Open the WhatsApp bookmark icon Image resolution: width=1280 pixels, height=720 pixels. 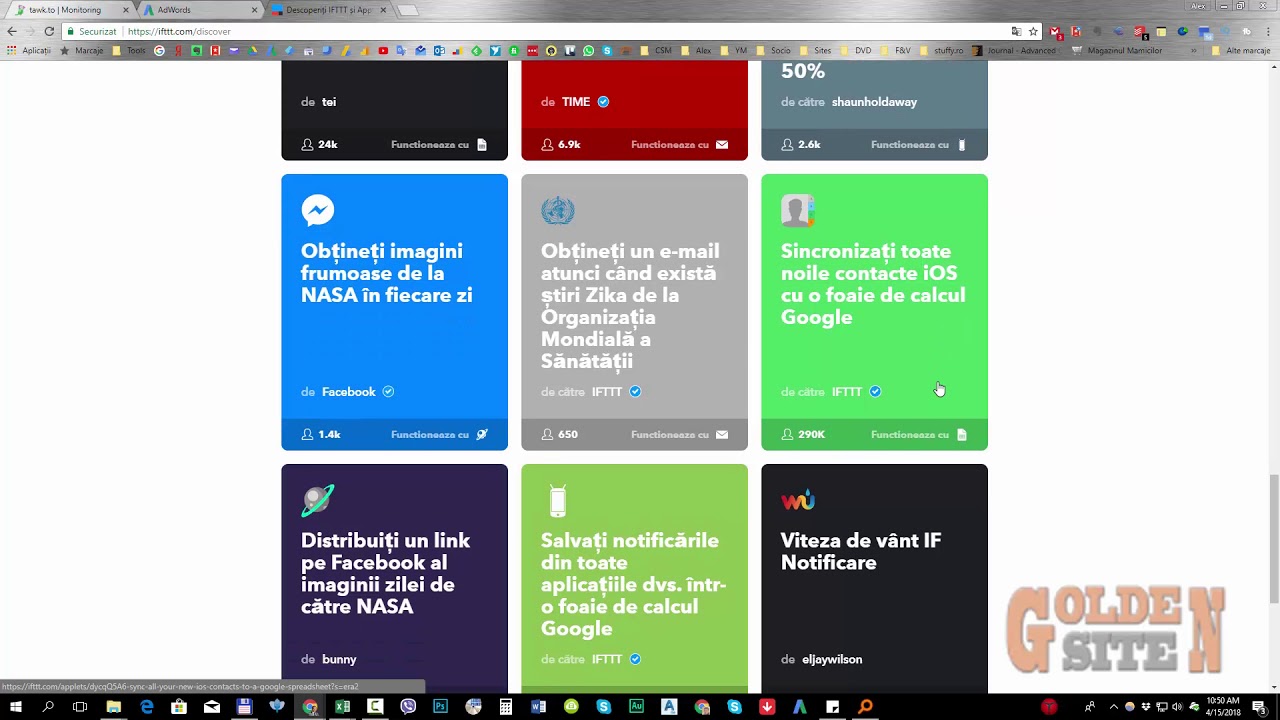[588, 50]
